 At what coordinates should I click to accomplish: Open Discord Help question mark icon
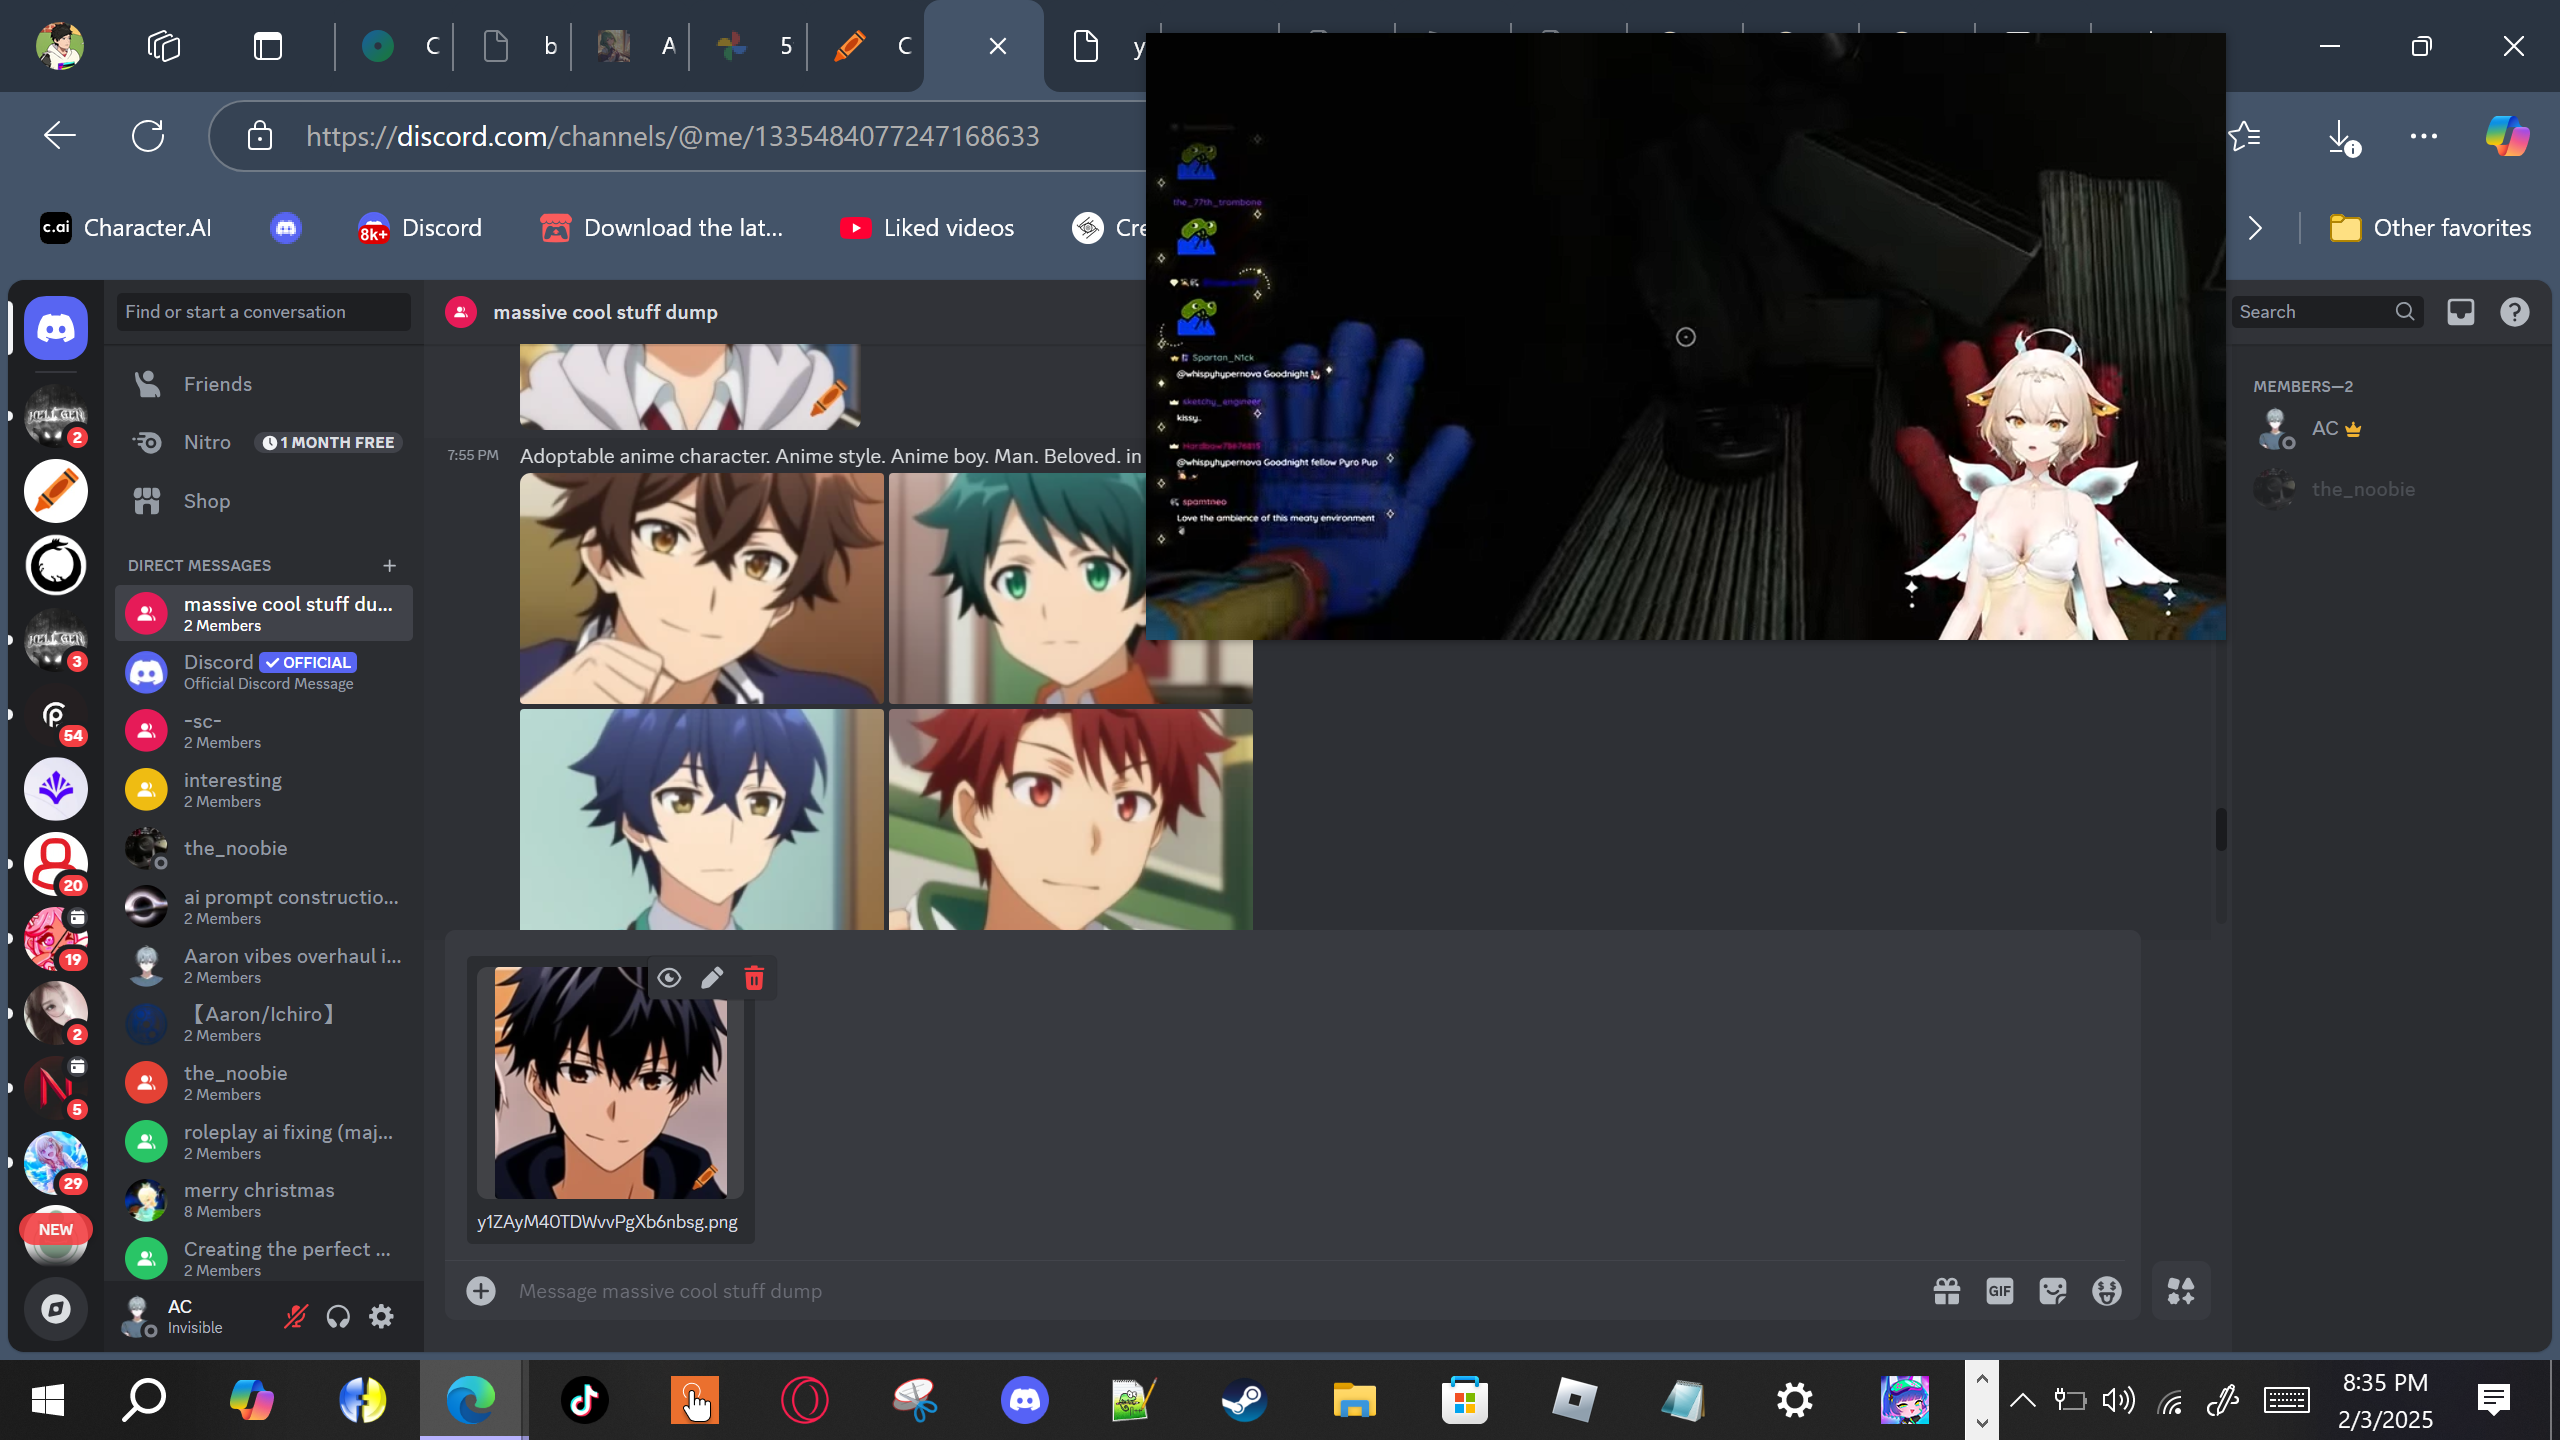point(2514,312)
